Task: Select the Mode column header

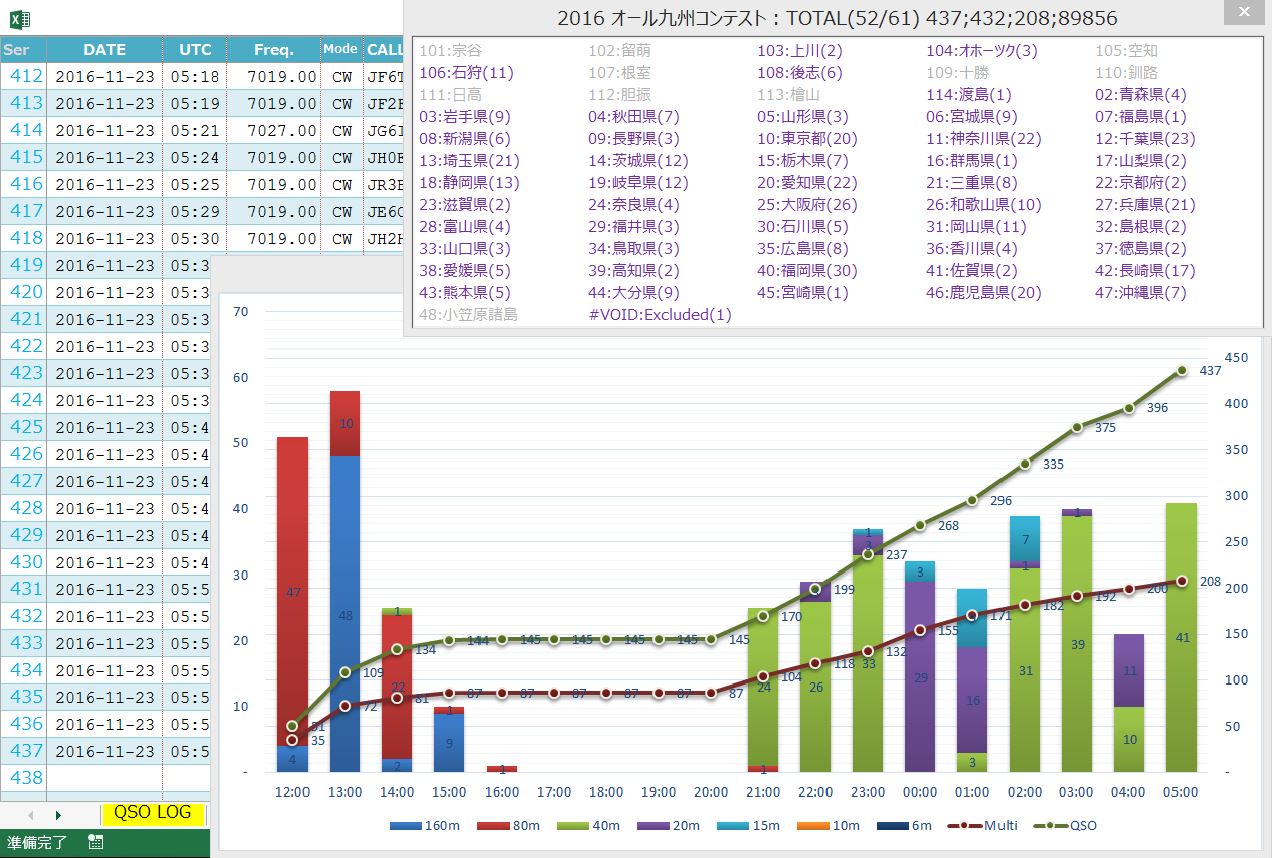Action: click(340, 49)
